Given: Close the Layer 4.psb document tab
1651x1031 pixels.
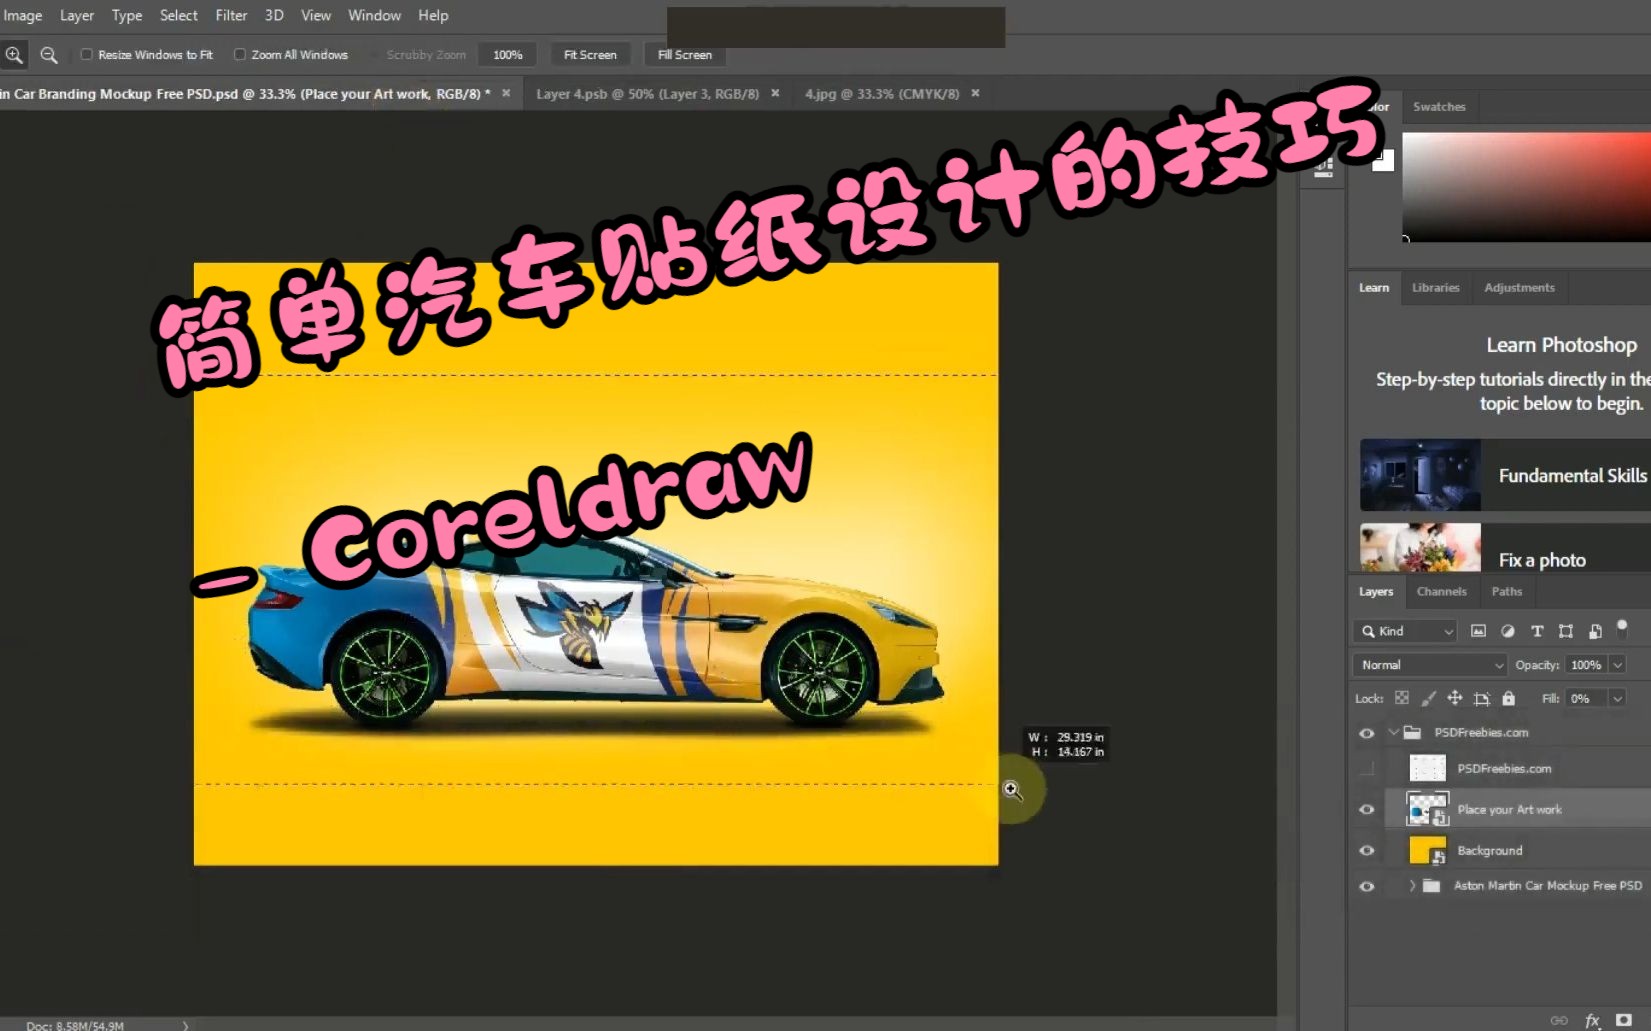Looking at the screenshot, I should [x=775, y=93].
